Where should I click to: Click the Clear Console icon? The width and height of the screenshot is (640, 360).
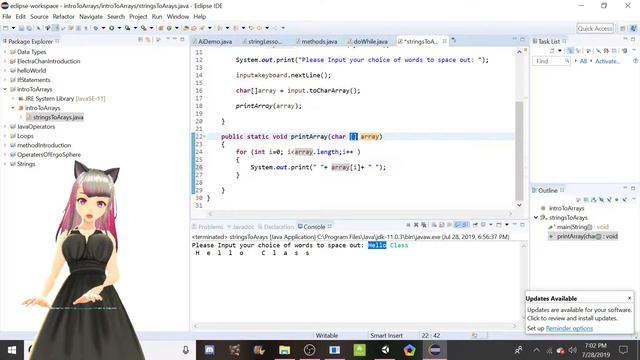434,225
